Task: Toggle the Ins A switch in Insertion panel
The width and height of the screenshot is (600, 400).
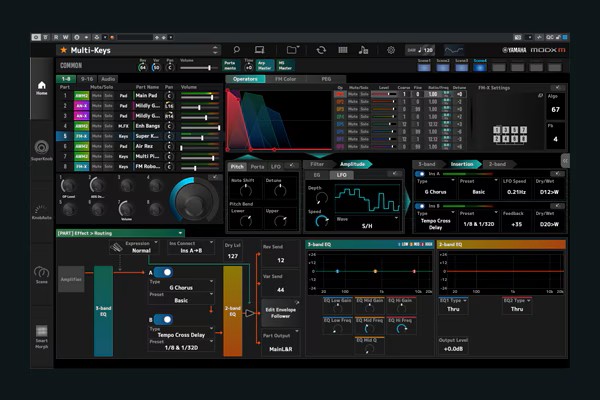Action: tap(422, 173)
